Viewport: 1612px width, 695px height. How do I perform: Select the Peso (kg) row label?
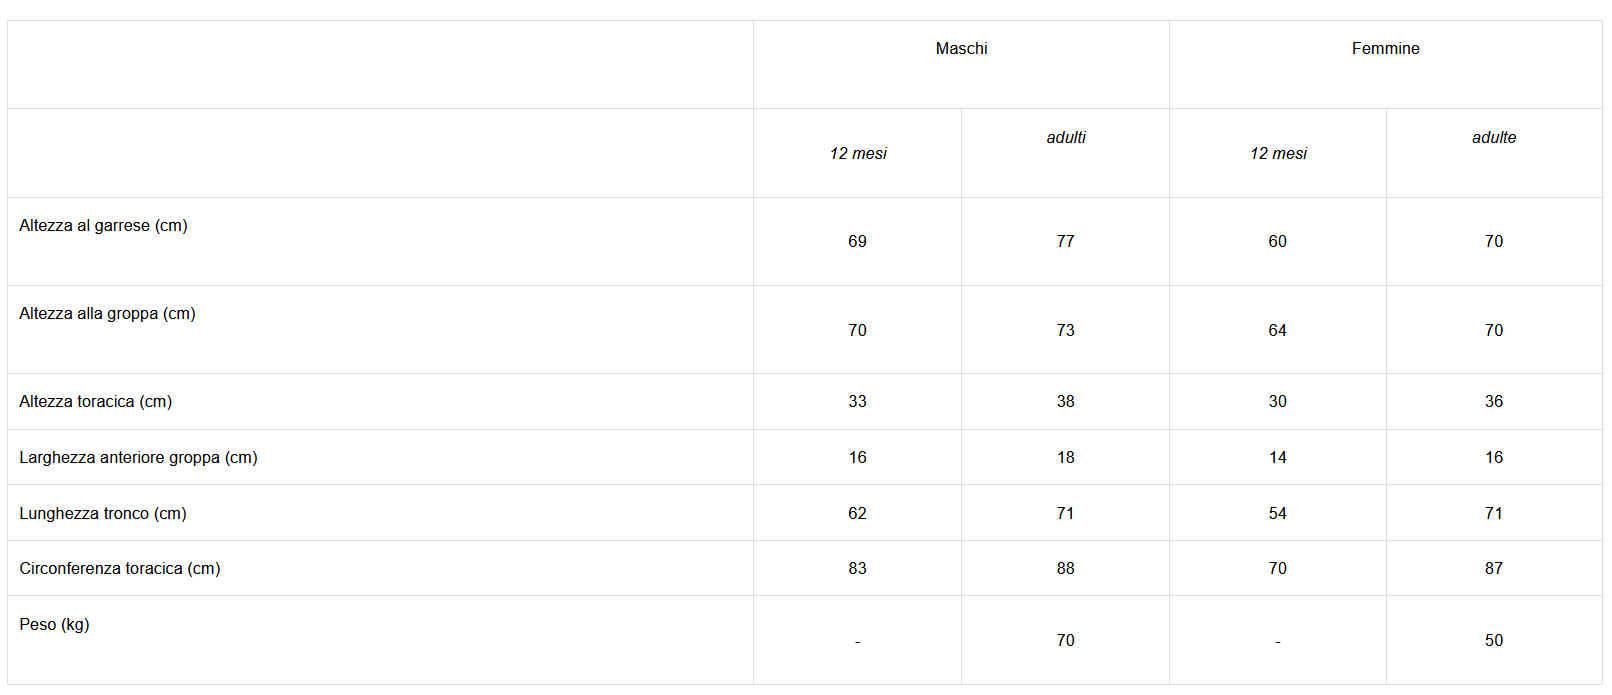[54, 624]
